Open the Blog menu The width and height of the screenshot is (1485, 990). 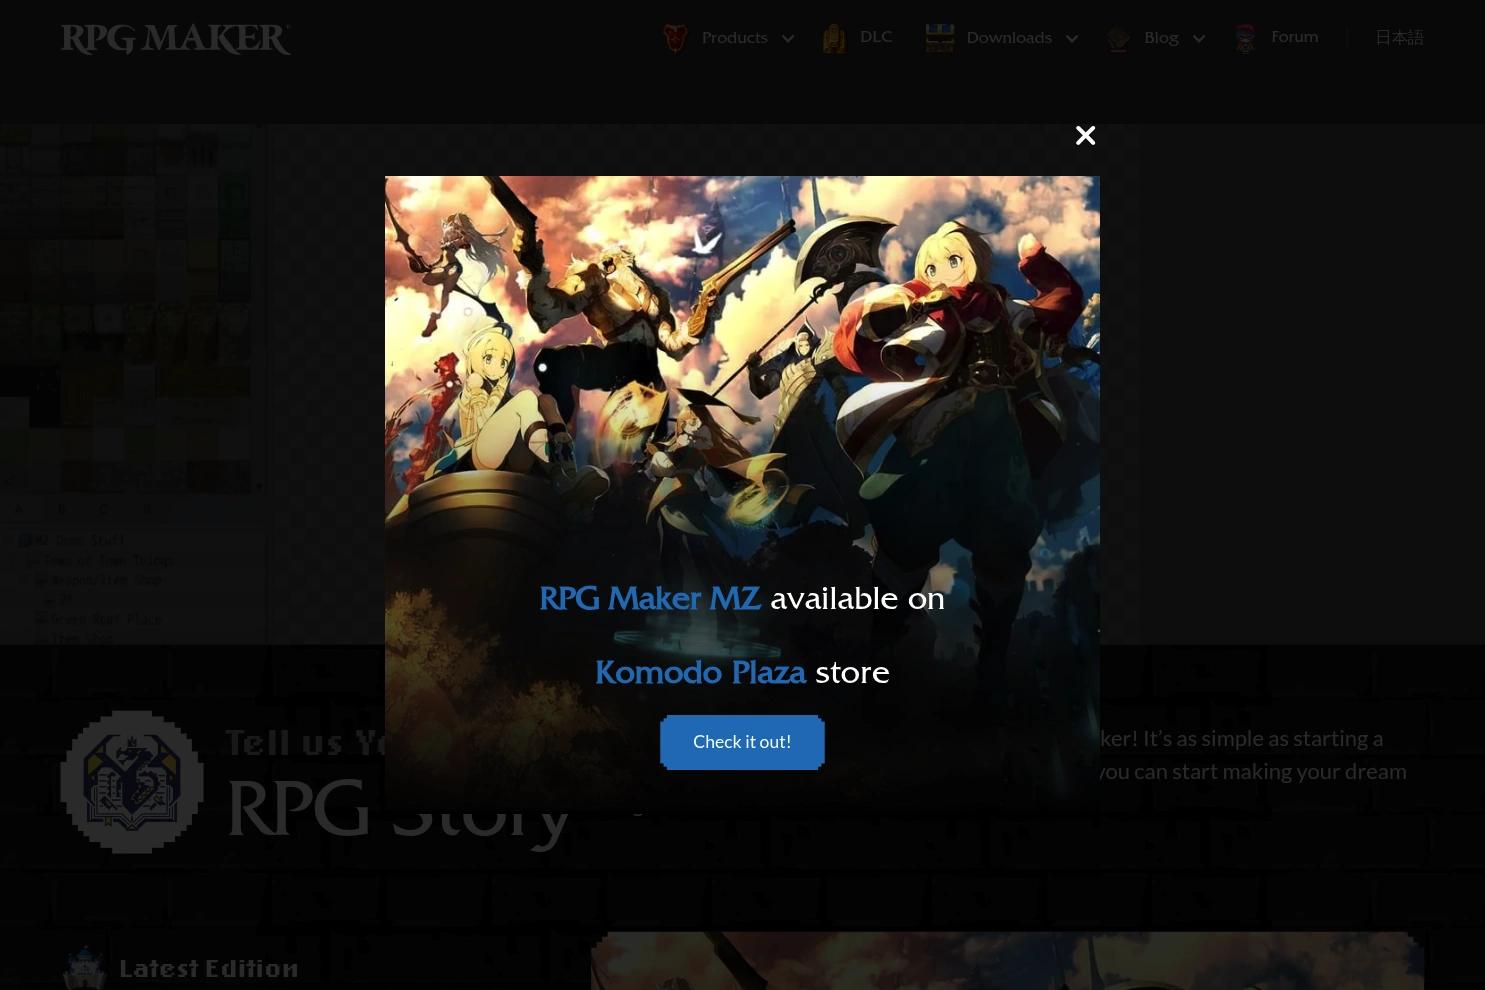1161,38
